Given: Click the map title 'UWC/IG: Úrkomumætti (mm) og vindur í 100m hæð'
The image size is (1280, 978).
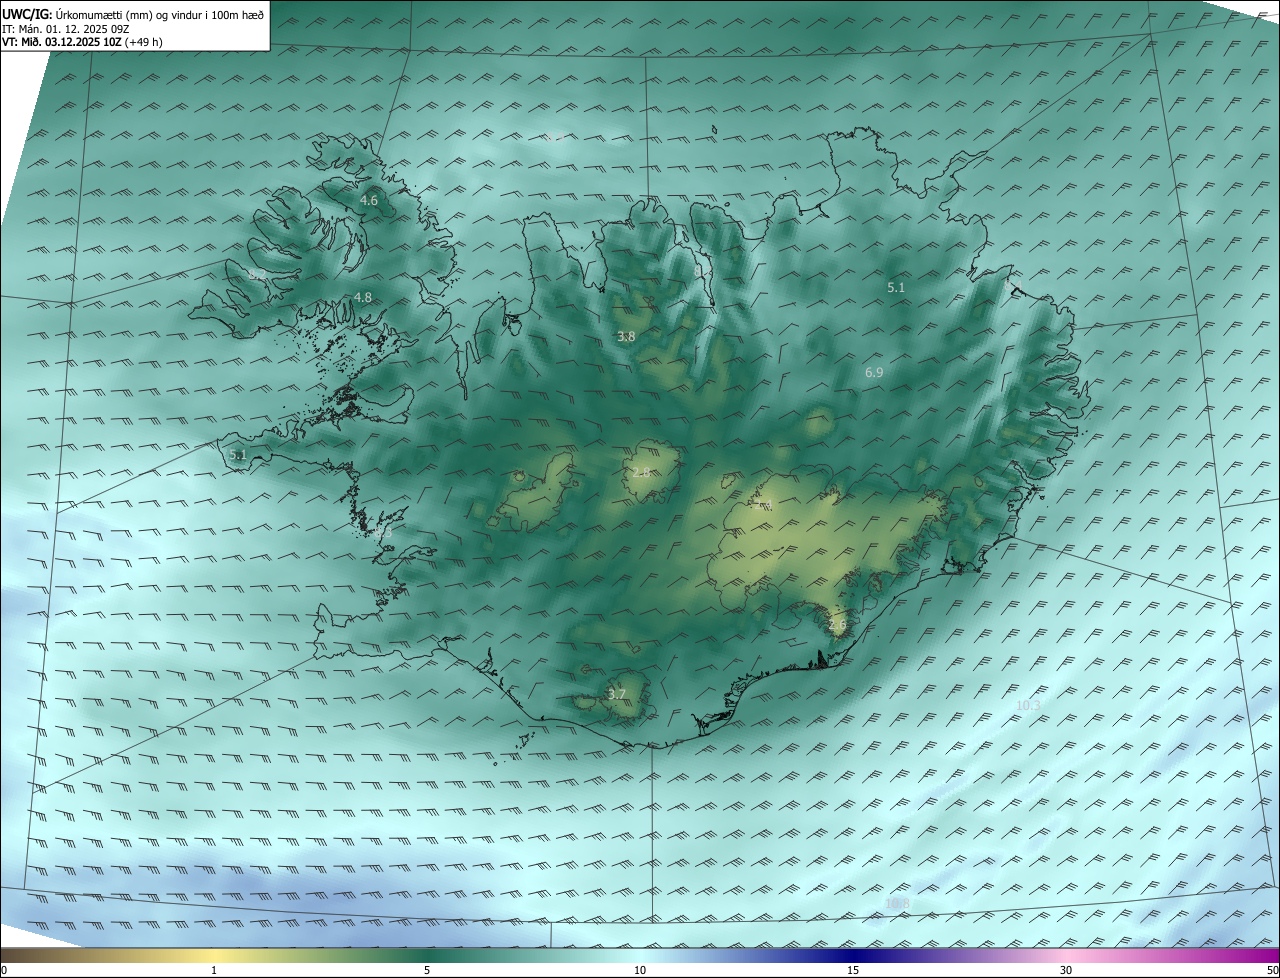Looking at the screenshot, I should pos(133,15).
